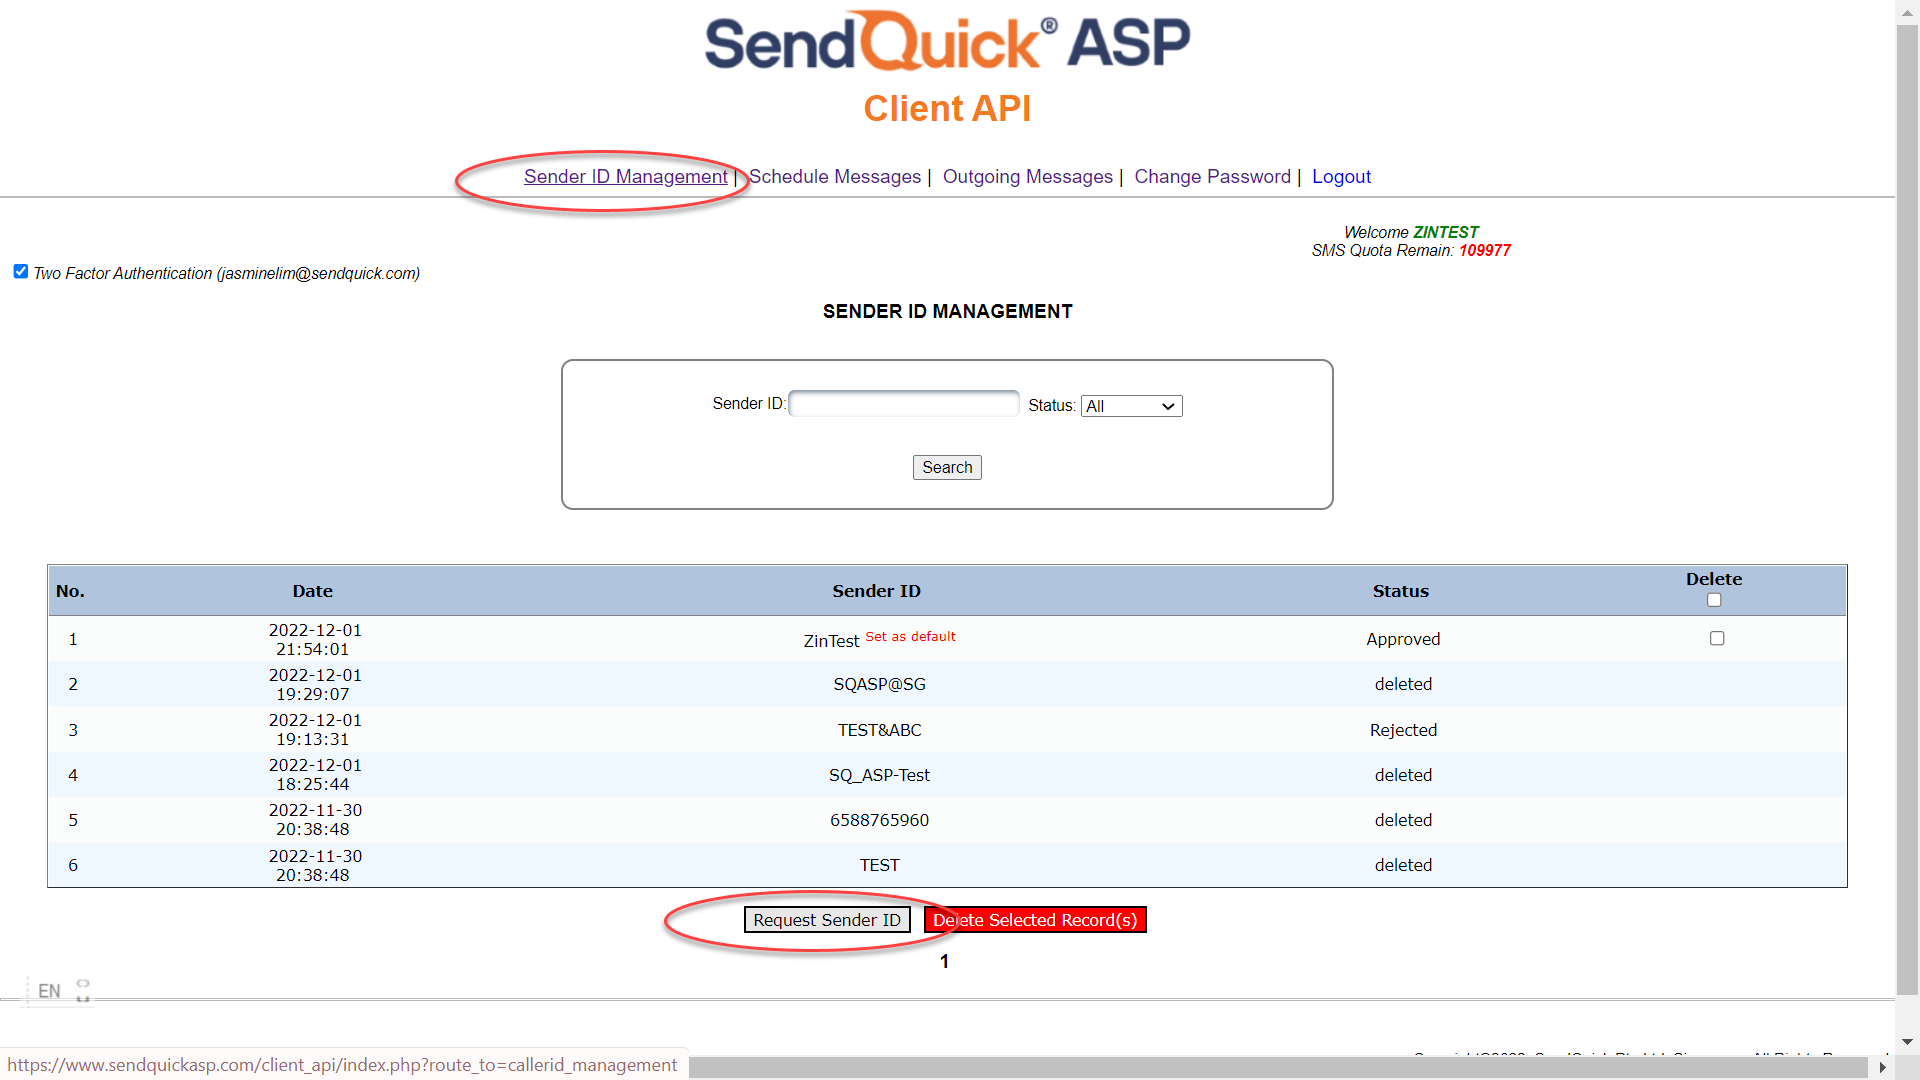
Task: Open the Status dropdown
Action: tap(1131, 406)
